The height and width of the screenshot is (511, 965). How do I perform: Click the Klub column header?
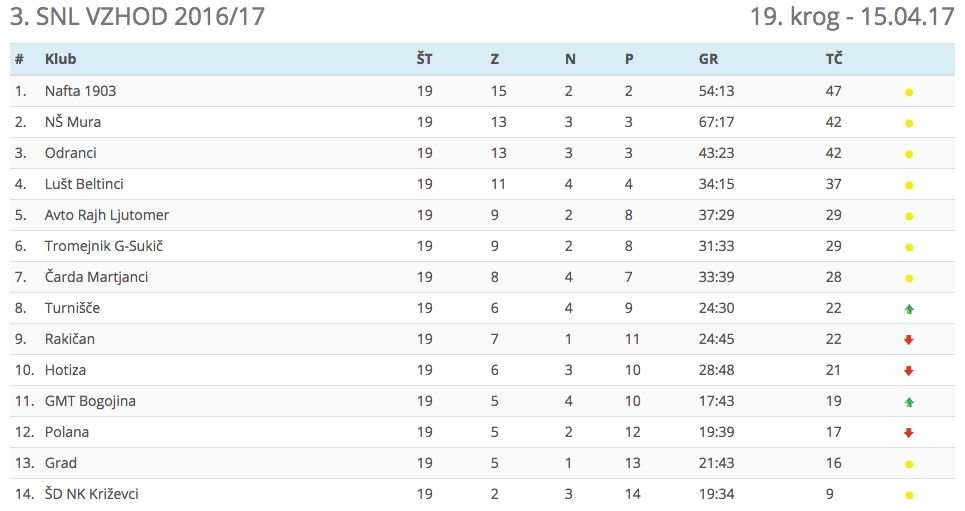pyautogui.click(x=60, y=59)
